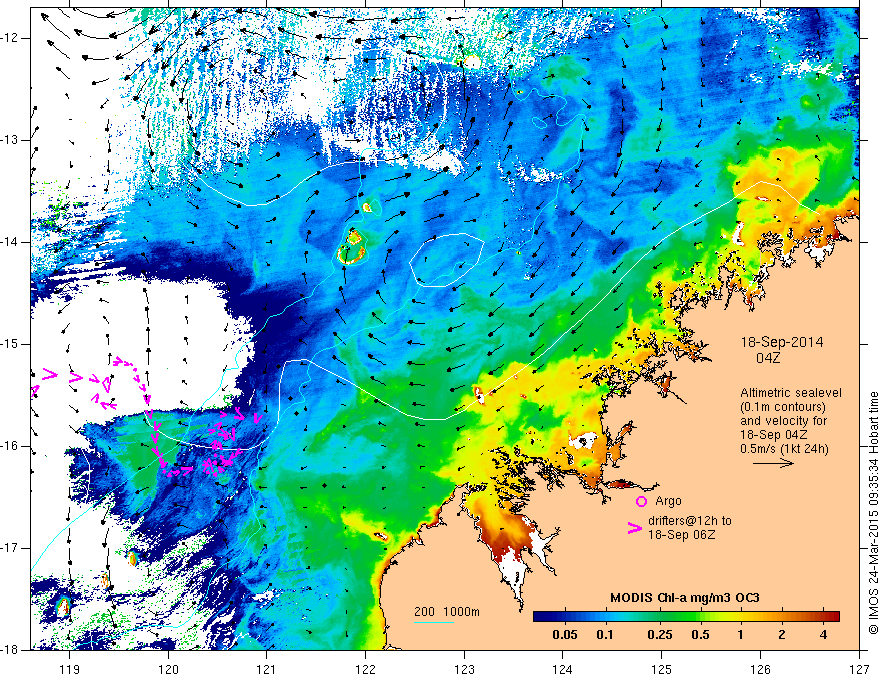This screenshot has height=680, width=880.
Task: Click the 0.05 colorbar tick label
Action: (565, 635)
